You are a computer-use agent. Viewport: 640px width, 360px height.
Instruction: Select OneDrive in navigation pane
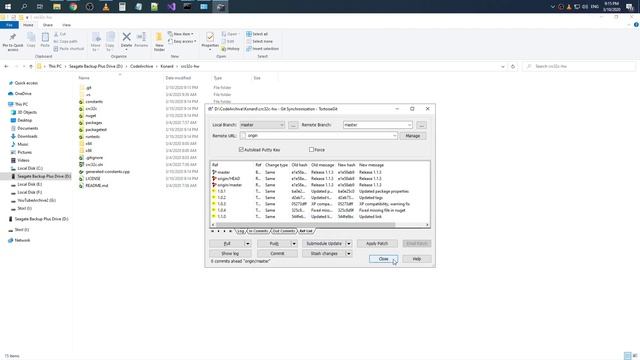pos(23,93)
